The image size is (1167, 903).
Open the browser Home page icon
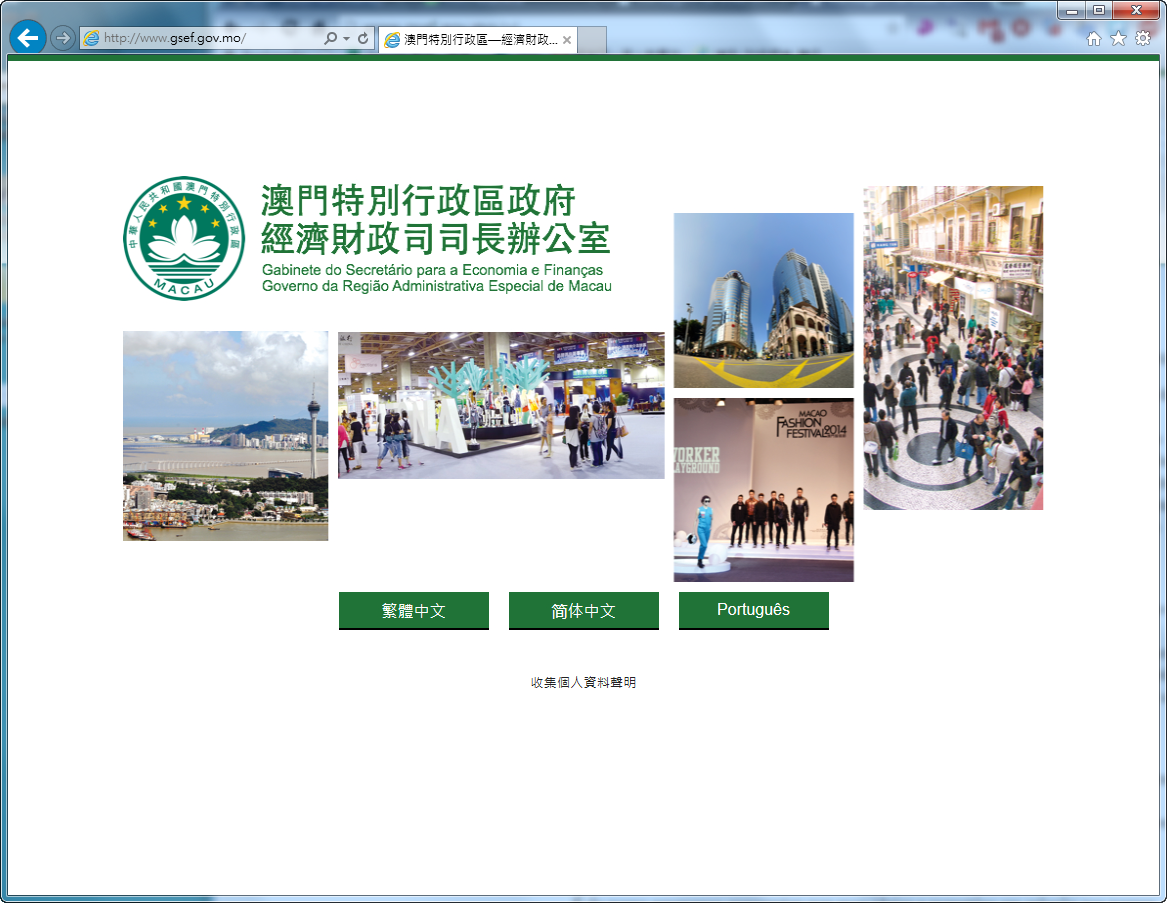[x=1094, y=38]
